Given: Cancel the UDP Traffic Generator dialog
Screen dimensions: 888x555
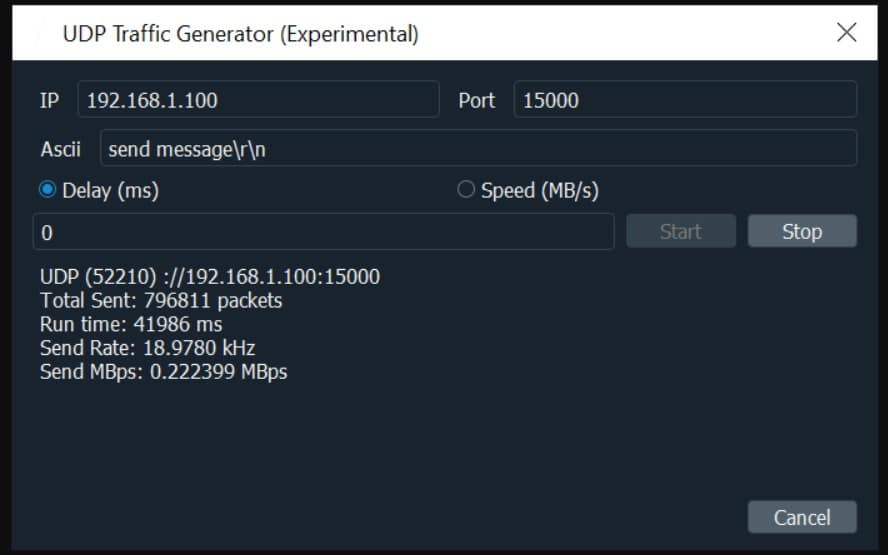Looking at the screenshot, I should click(802, 517).
